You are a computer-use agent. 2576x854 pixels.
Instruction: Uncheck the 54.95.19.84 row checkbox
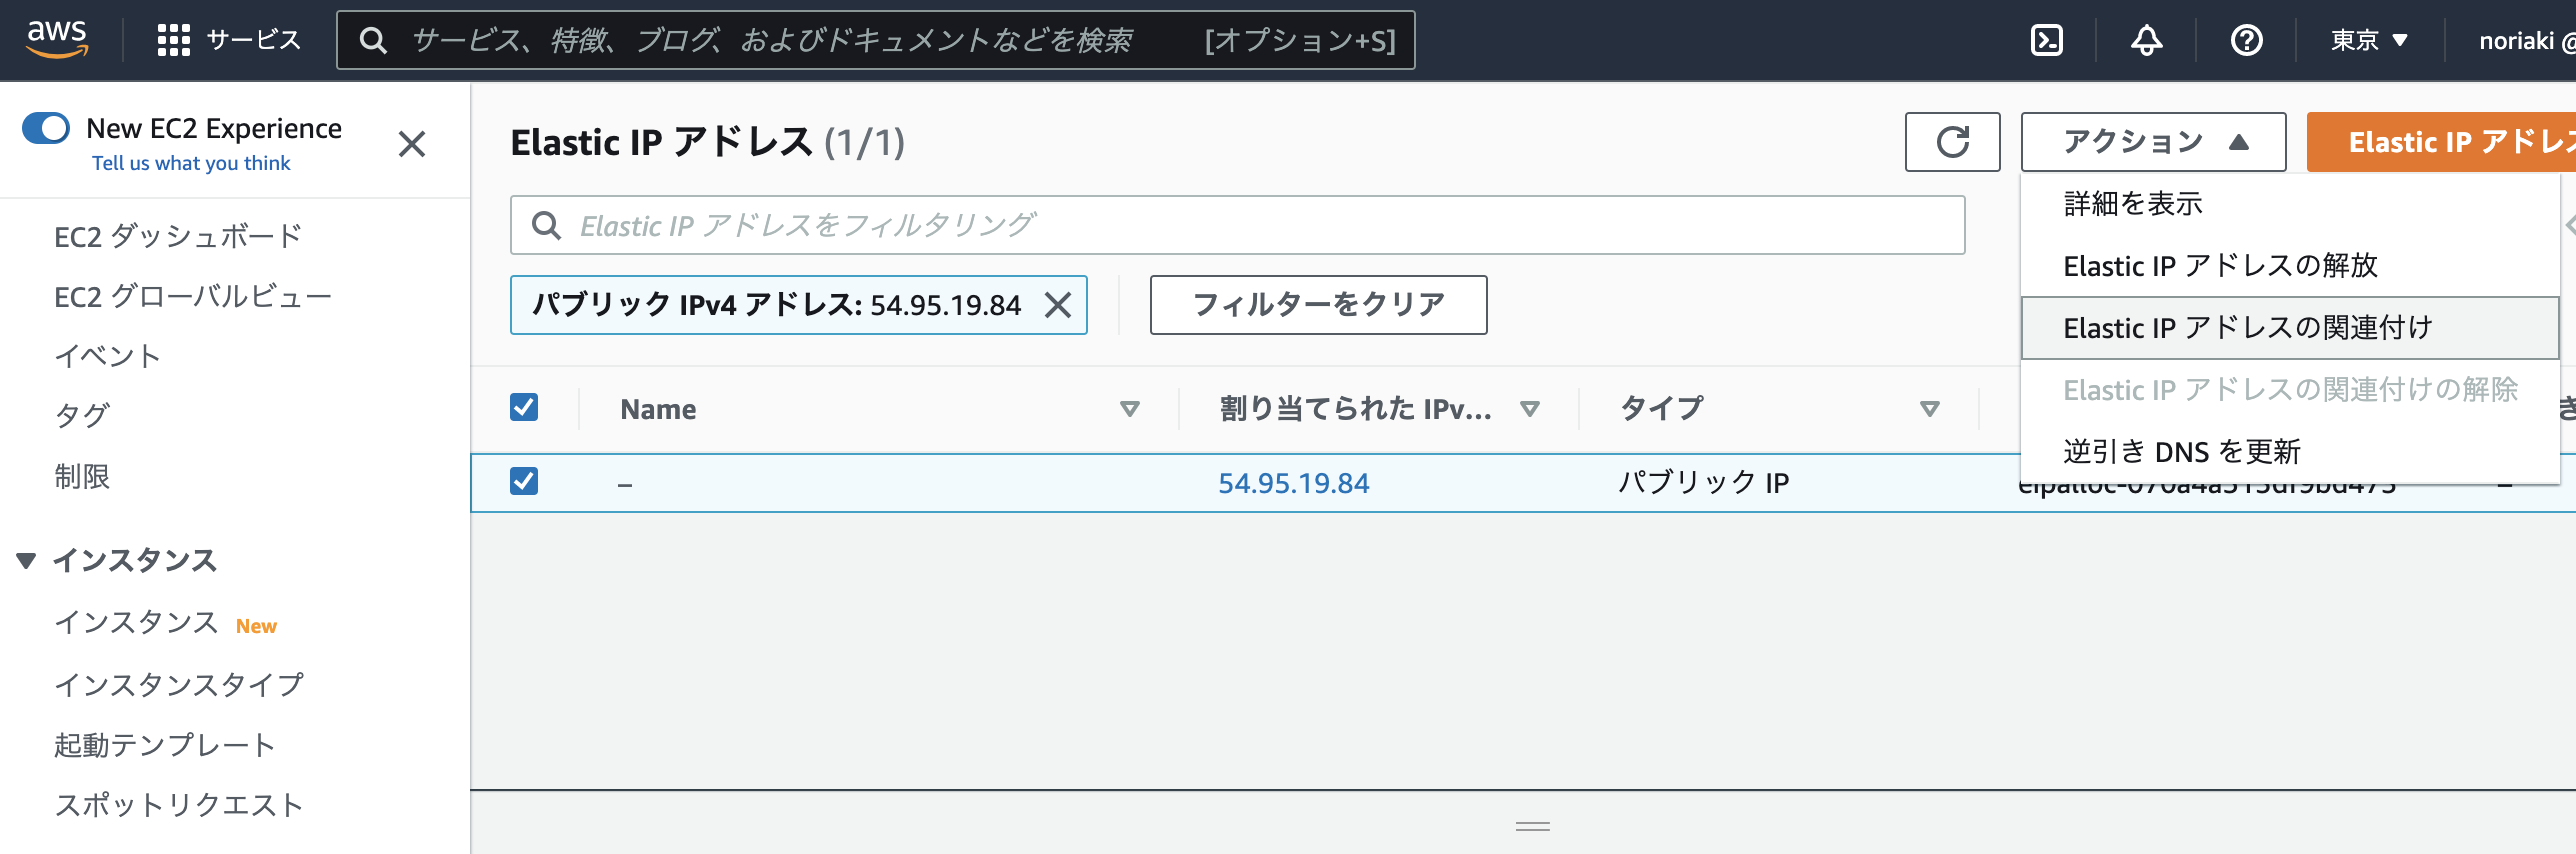pos(524,481)
